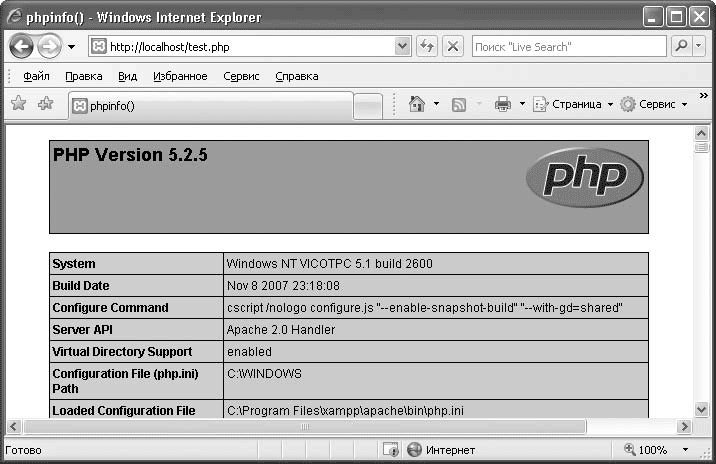Click the Internet Explorer title bar icon

[14, 17]
